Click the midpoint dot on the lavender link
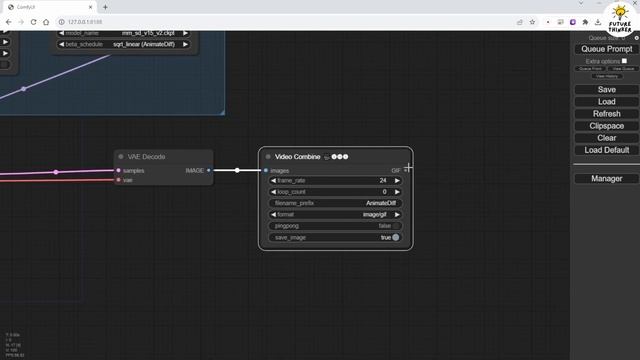Viewport: 640px width, 360px height. (x=24, y=89)
